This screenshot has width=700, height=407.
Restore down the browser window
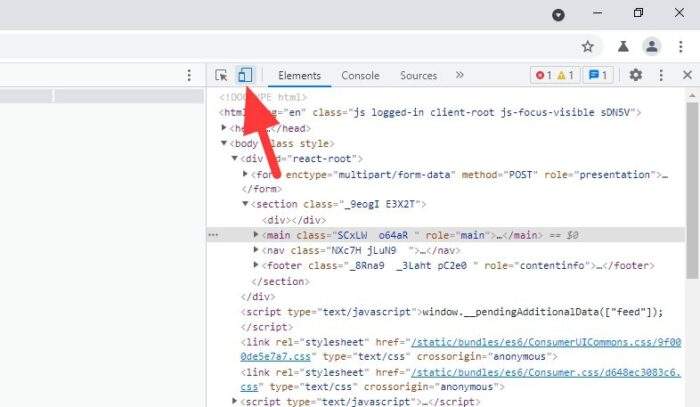tap(638, 12)
